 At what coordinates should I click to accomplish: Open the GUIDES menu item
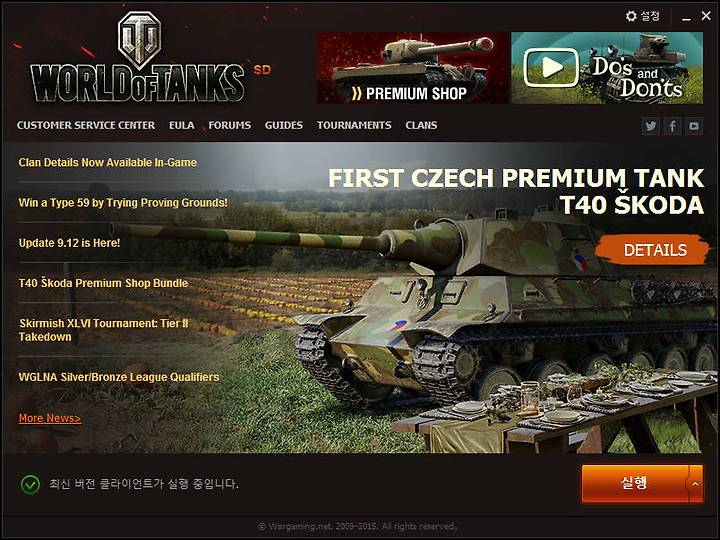pos(284,125)
